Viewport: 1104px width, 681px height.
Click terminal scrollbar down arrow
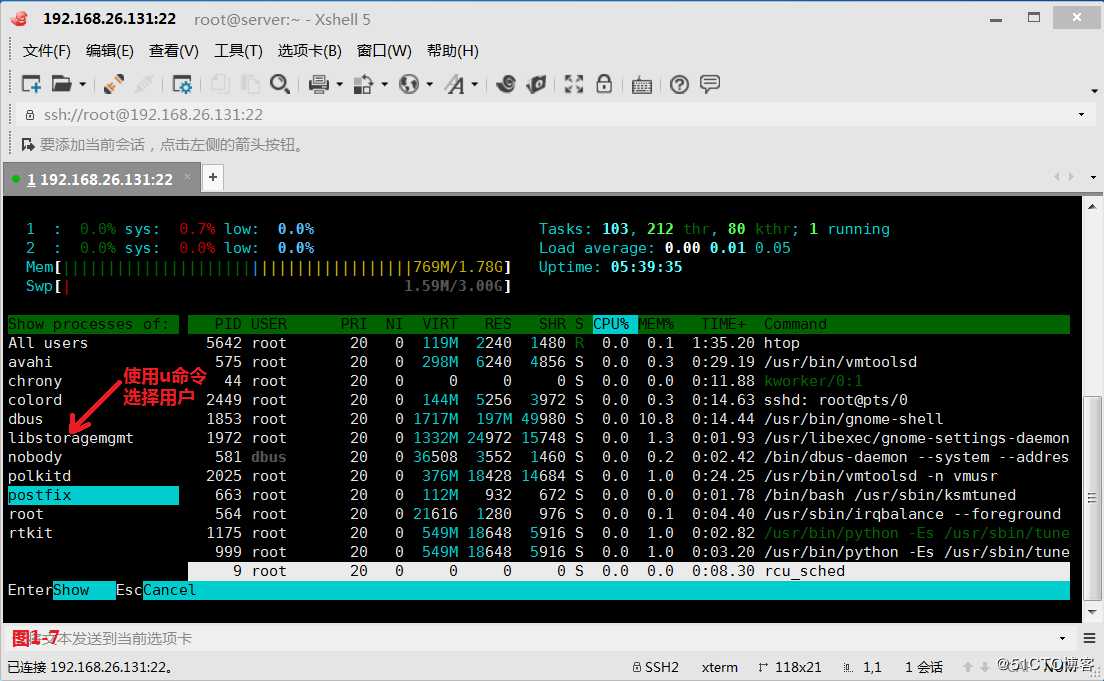[x=1092, y=611]
